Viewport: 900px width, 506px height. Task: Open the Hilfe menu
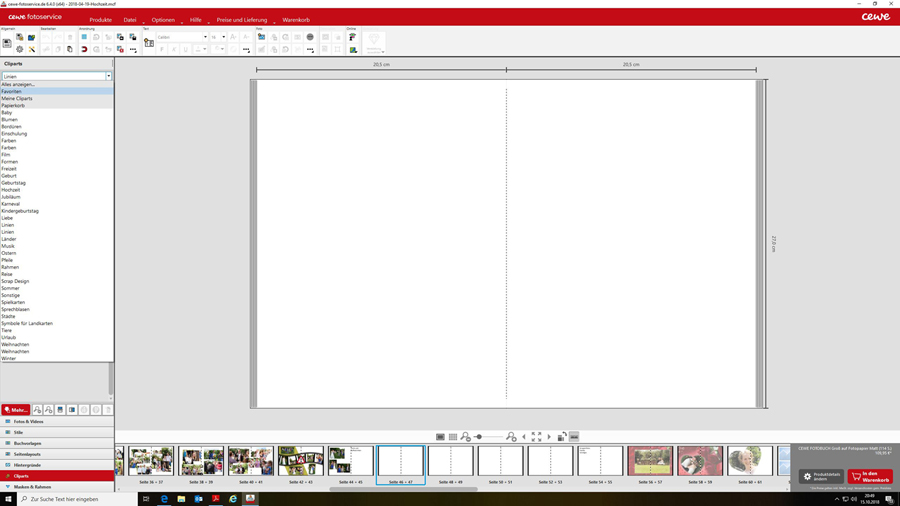pyautogui.click(x=196, y=20)
